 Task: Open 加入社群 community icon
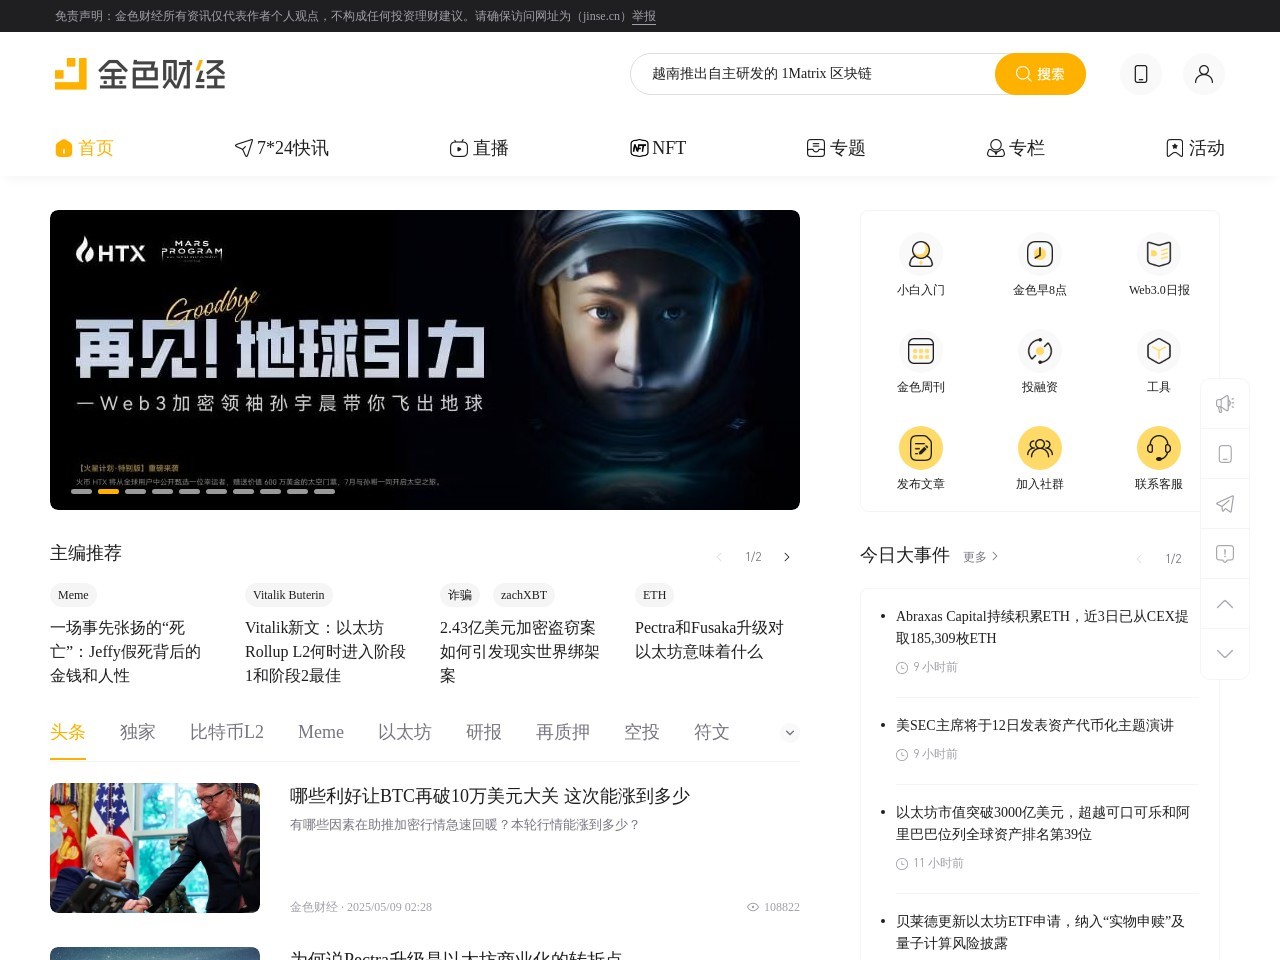[1040, 448]
